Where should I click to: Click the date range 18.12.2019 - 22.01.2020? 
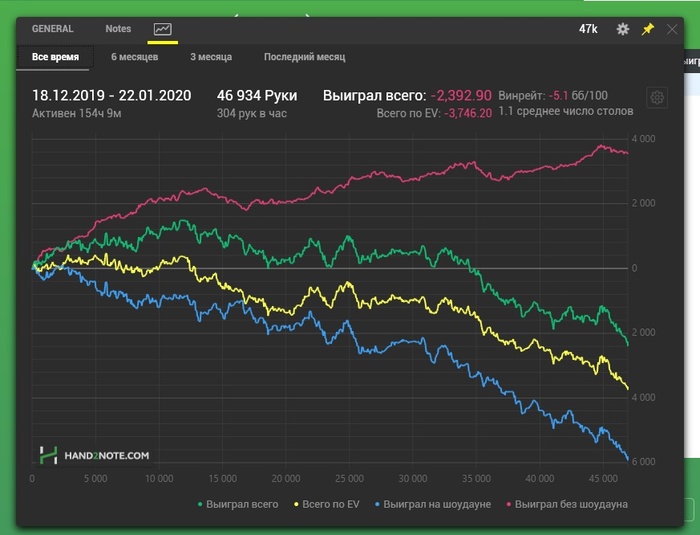click(112, 96)
